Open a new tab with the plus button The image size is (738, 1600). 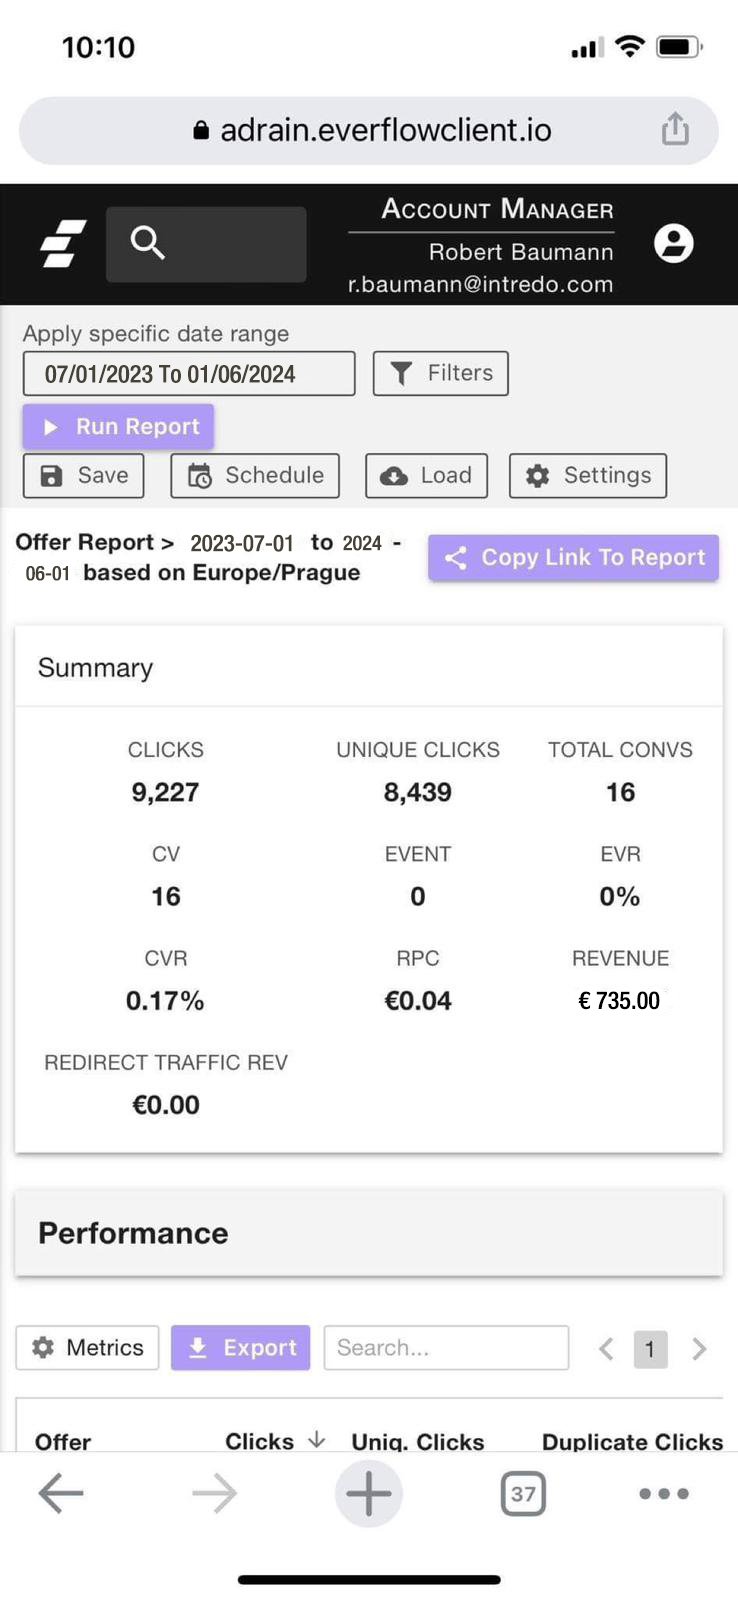[369, 1493]
